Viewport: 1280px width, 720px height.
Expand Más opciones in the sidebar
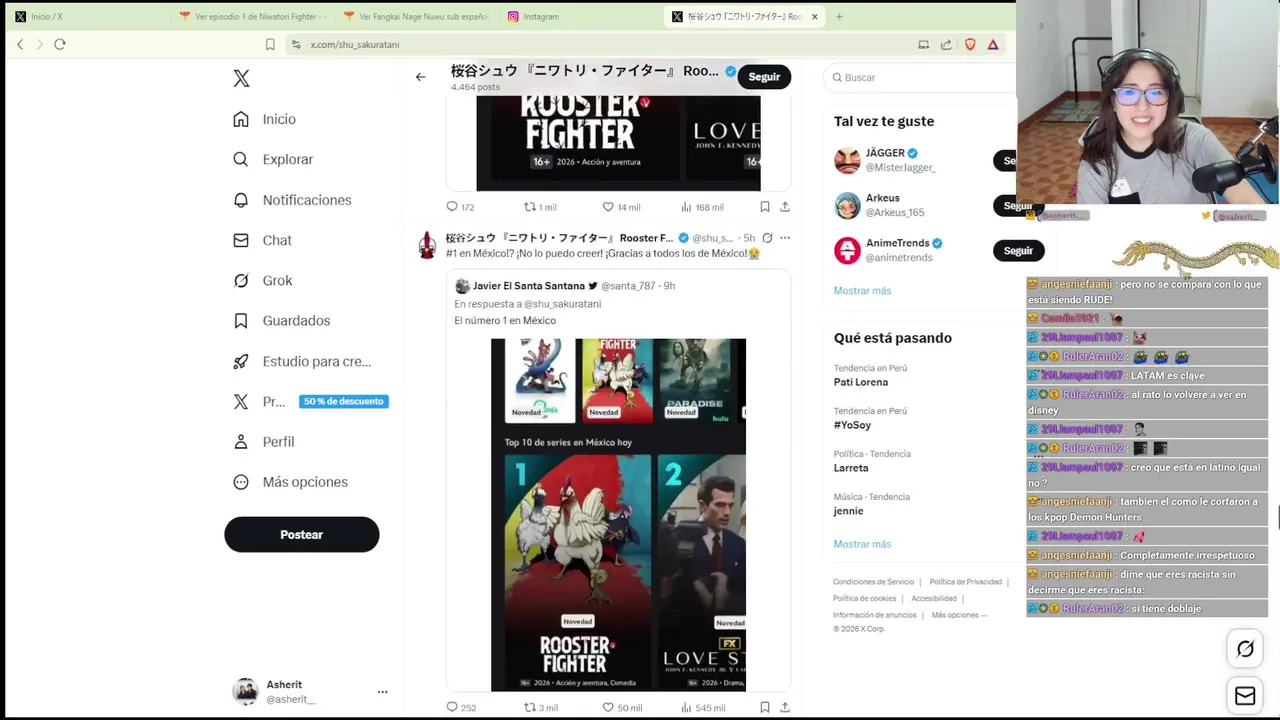click(x=290, y=482)
